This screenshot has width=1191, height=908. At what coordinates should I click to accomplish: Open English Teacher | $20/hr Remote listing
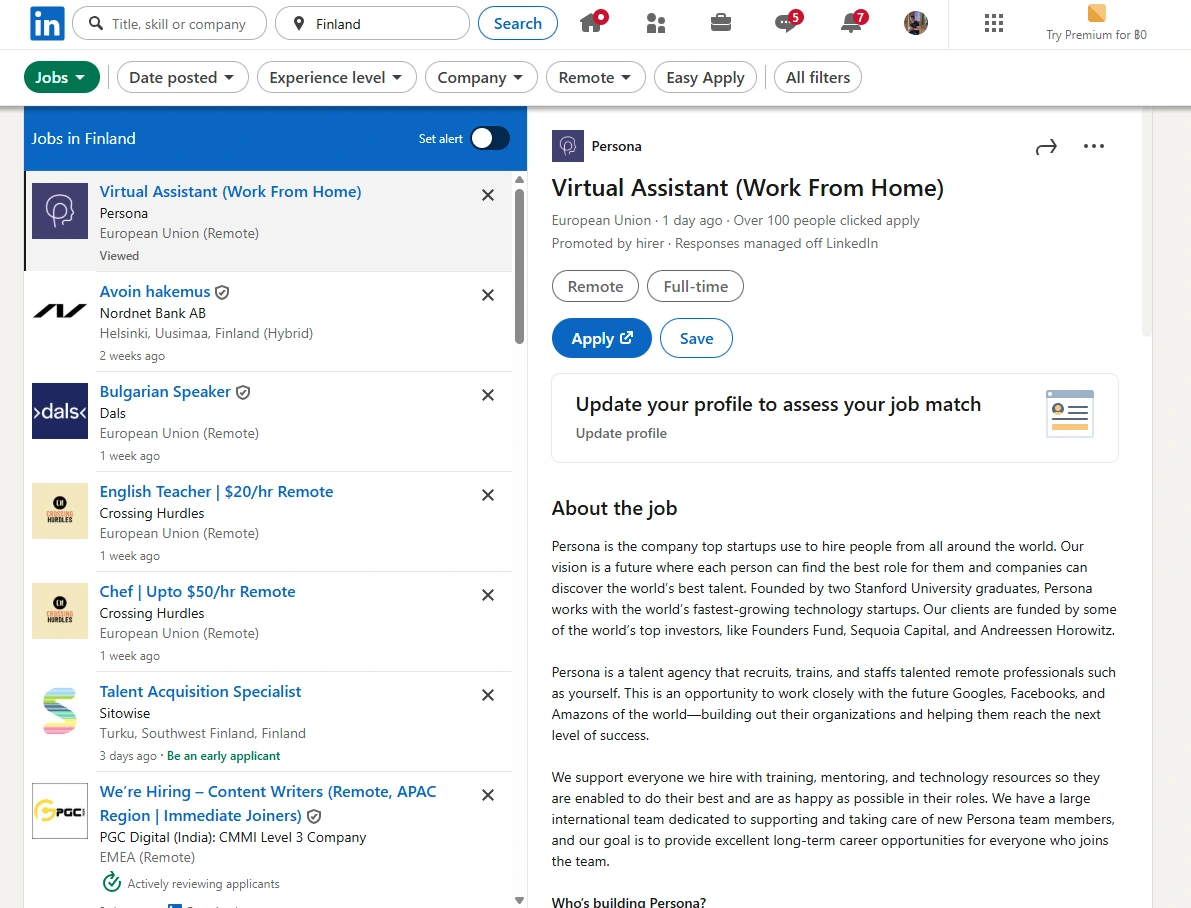point(216,492)
